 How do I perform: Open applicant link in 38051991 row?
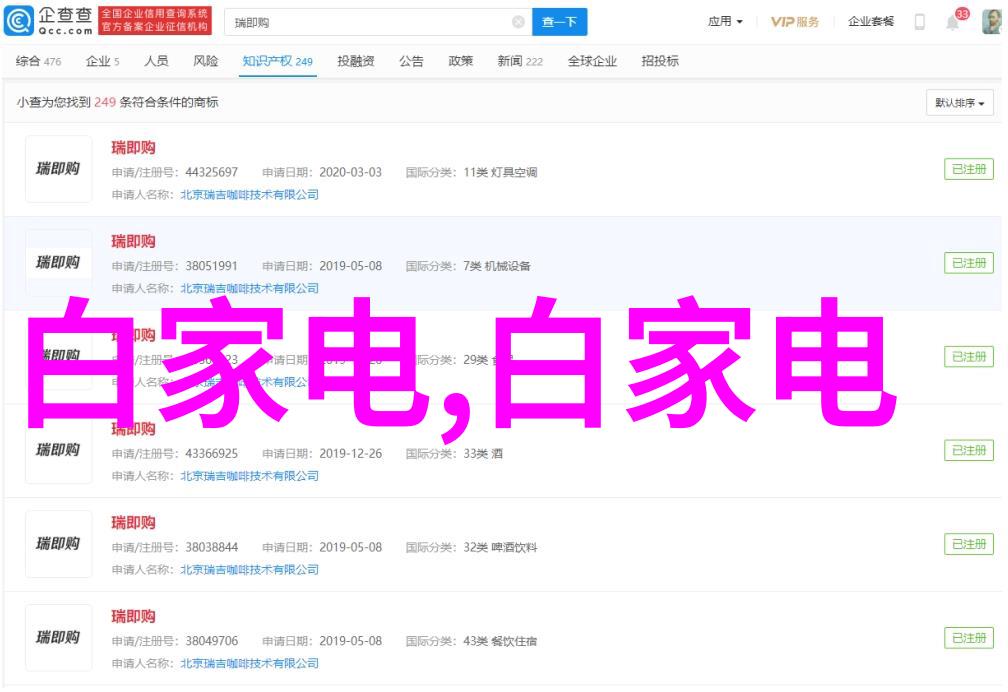pos(249,288)
